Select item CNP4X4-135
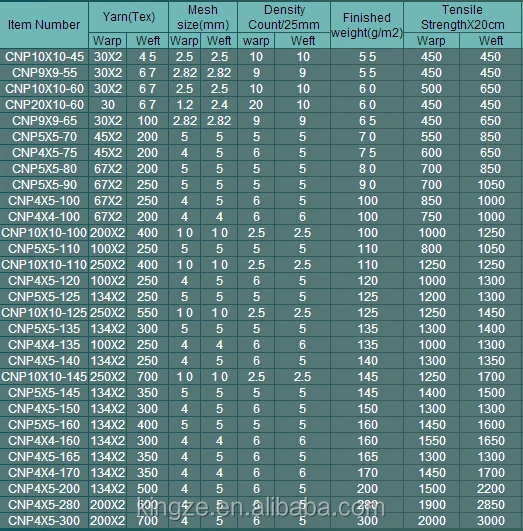This screenshot has width=523, height=531. pos(44,345)
